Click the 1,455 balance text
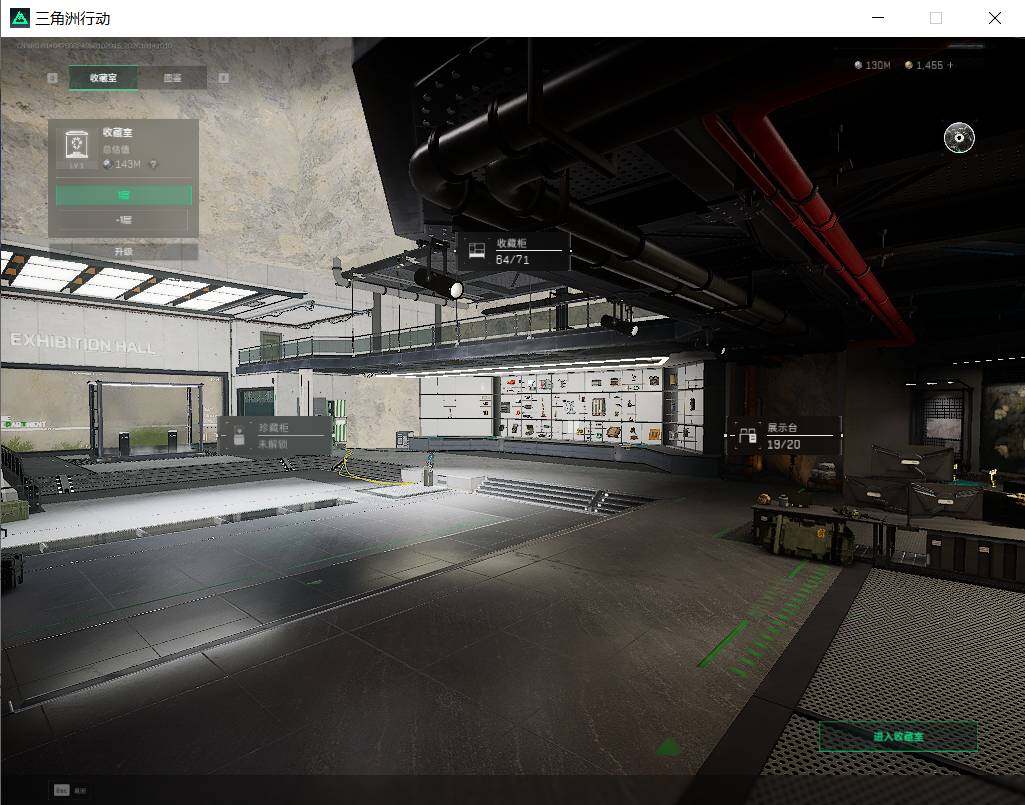 click(x=930, y=65)
